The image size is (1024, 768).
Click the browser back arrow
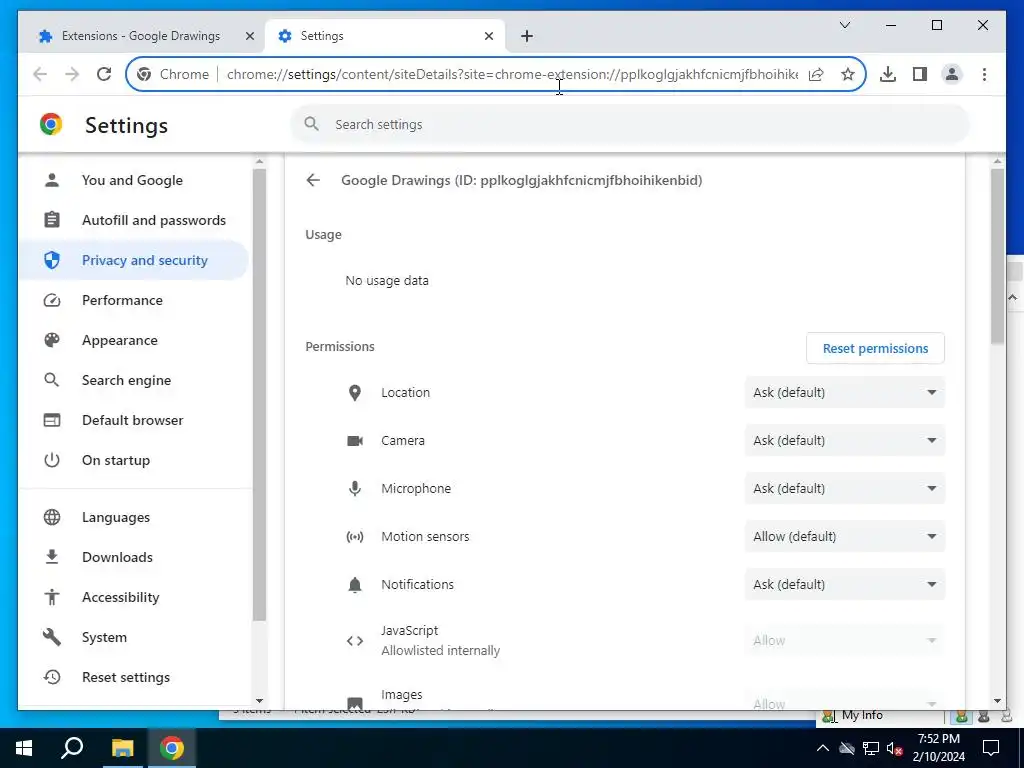tap(40, 74)
